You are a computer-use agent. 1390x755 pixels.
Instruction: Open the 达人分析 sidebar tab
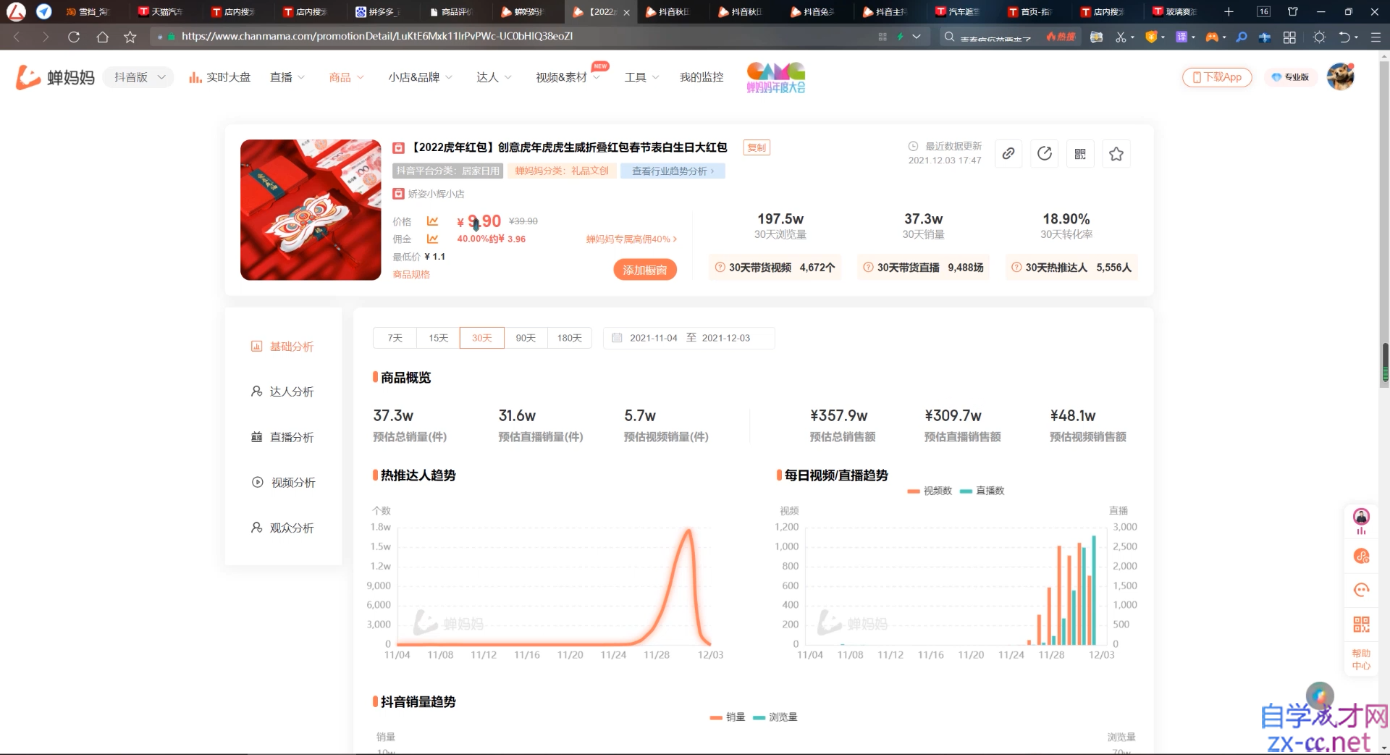(x=282, y=391)
